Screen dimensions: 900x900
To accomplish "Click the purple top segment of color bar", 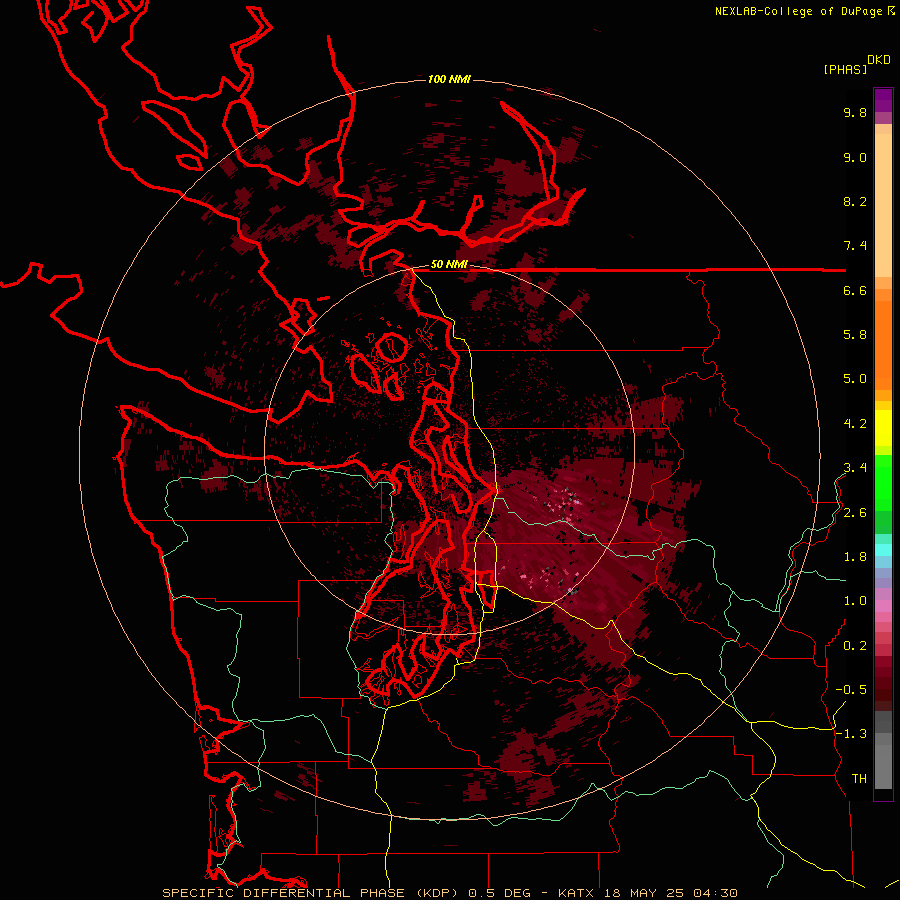I will tap(883, 100).
